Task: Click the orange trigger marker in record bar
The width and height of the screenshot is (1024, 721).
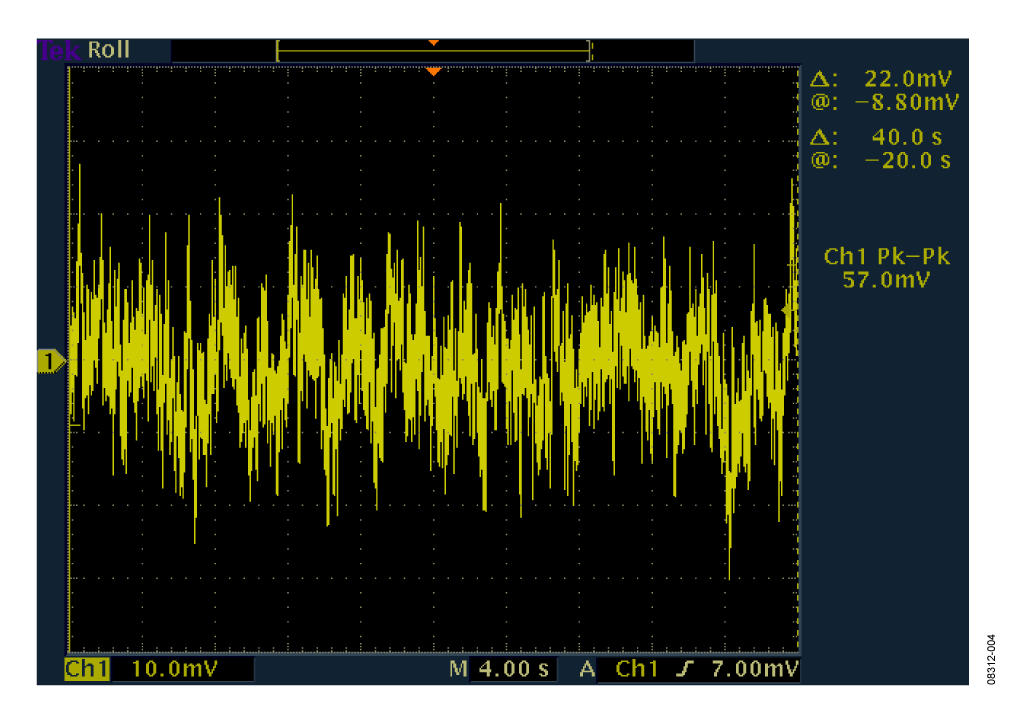Action: (x=433, y=43)
